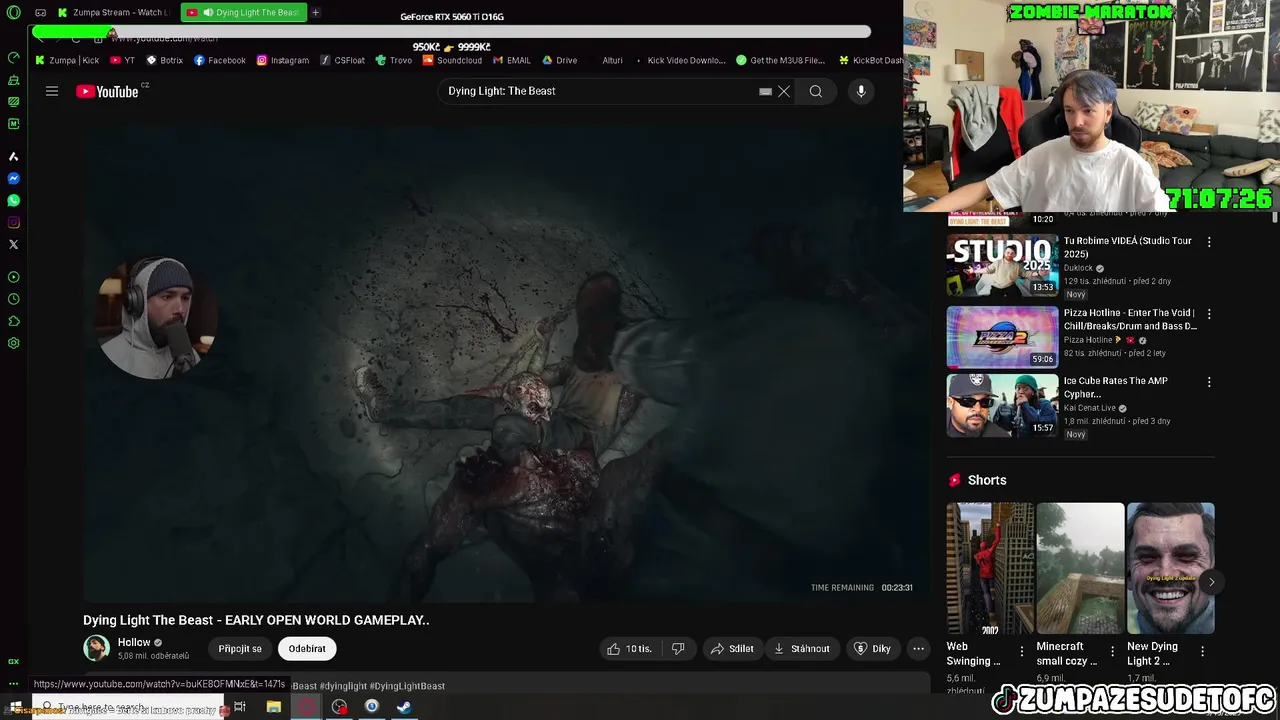Open Task View on the taskbar
The height and width of the screenshot is (720, 1280).
coord(240,707)
